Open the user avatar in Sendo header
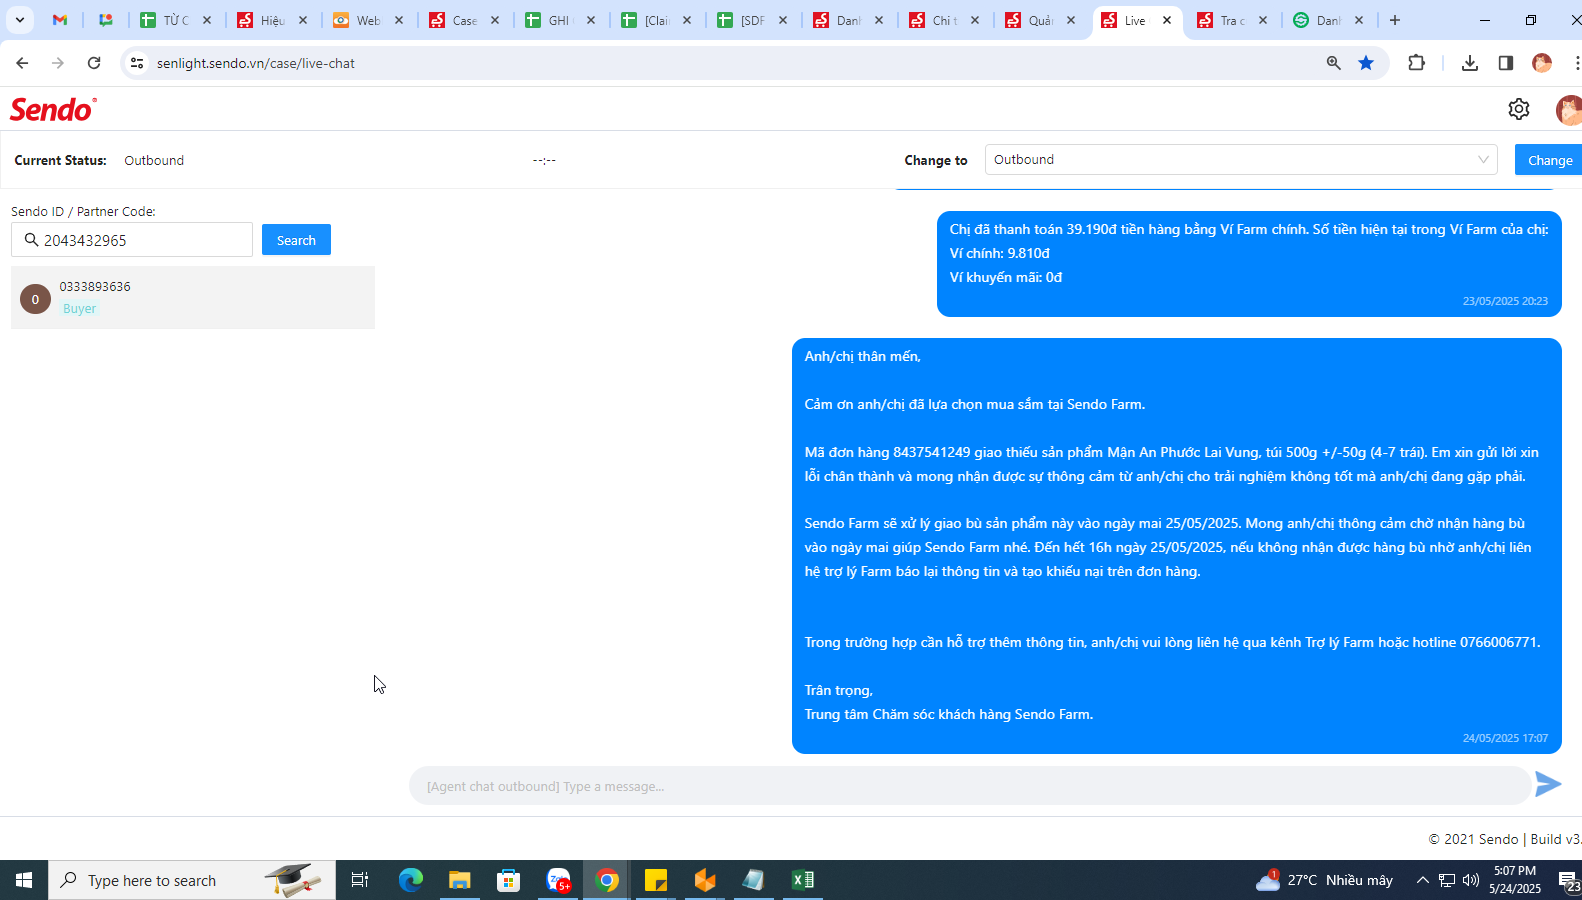The width and height of the screenshot is (1582, 900). [x=1569, y=110]
